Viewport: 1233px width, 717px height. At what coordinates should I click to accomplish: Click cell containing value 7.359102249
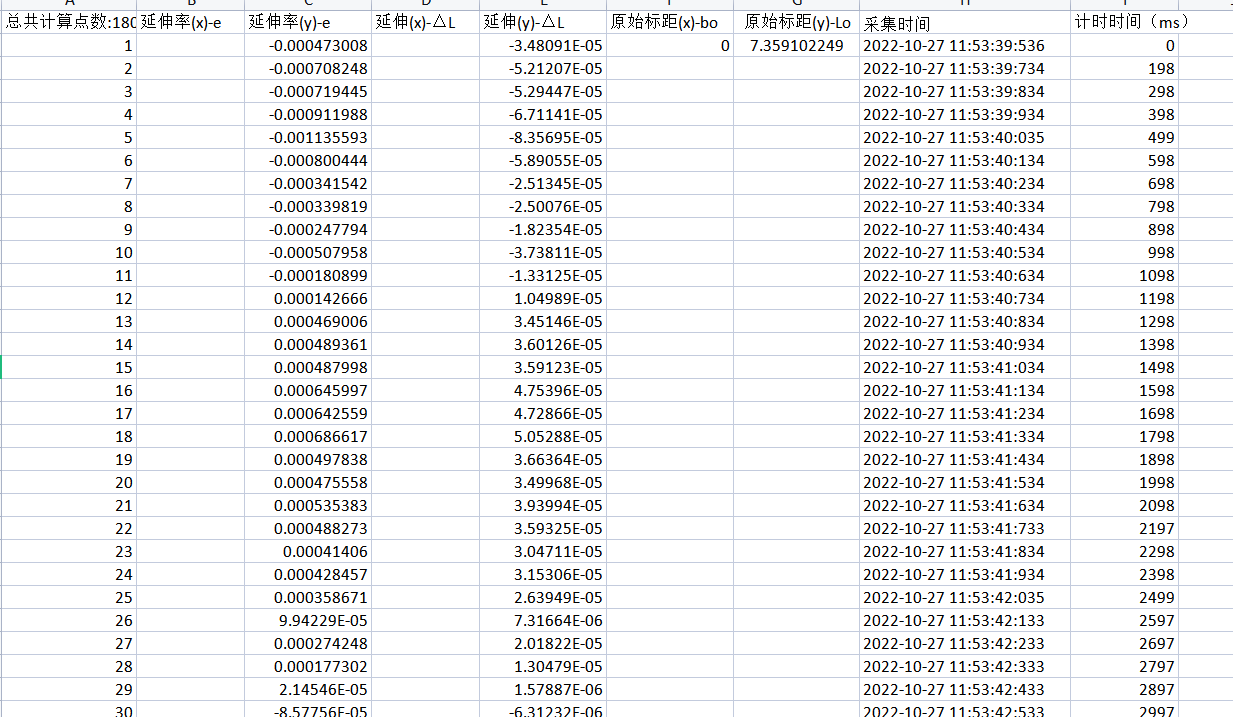(796, 46)
